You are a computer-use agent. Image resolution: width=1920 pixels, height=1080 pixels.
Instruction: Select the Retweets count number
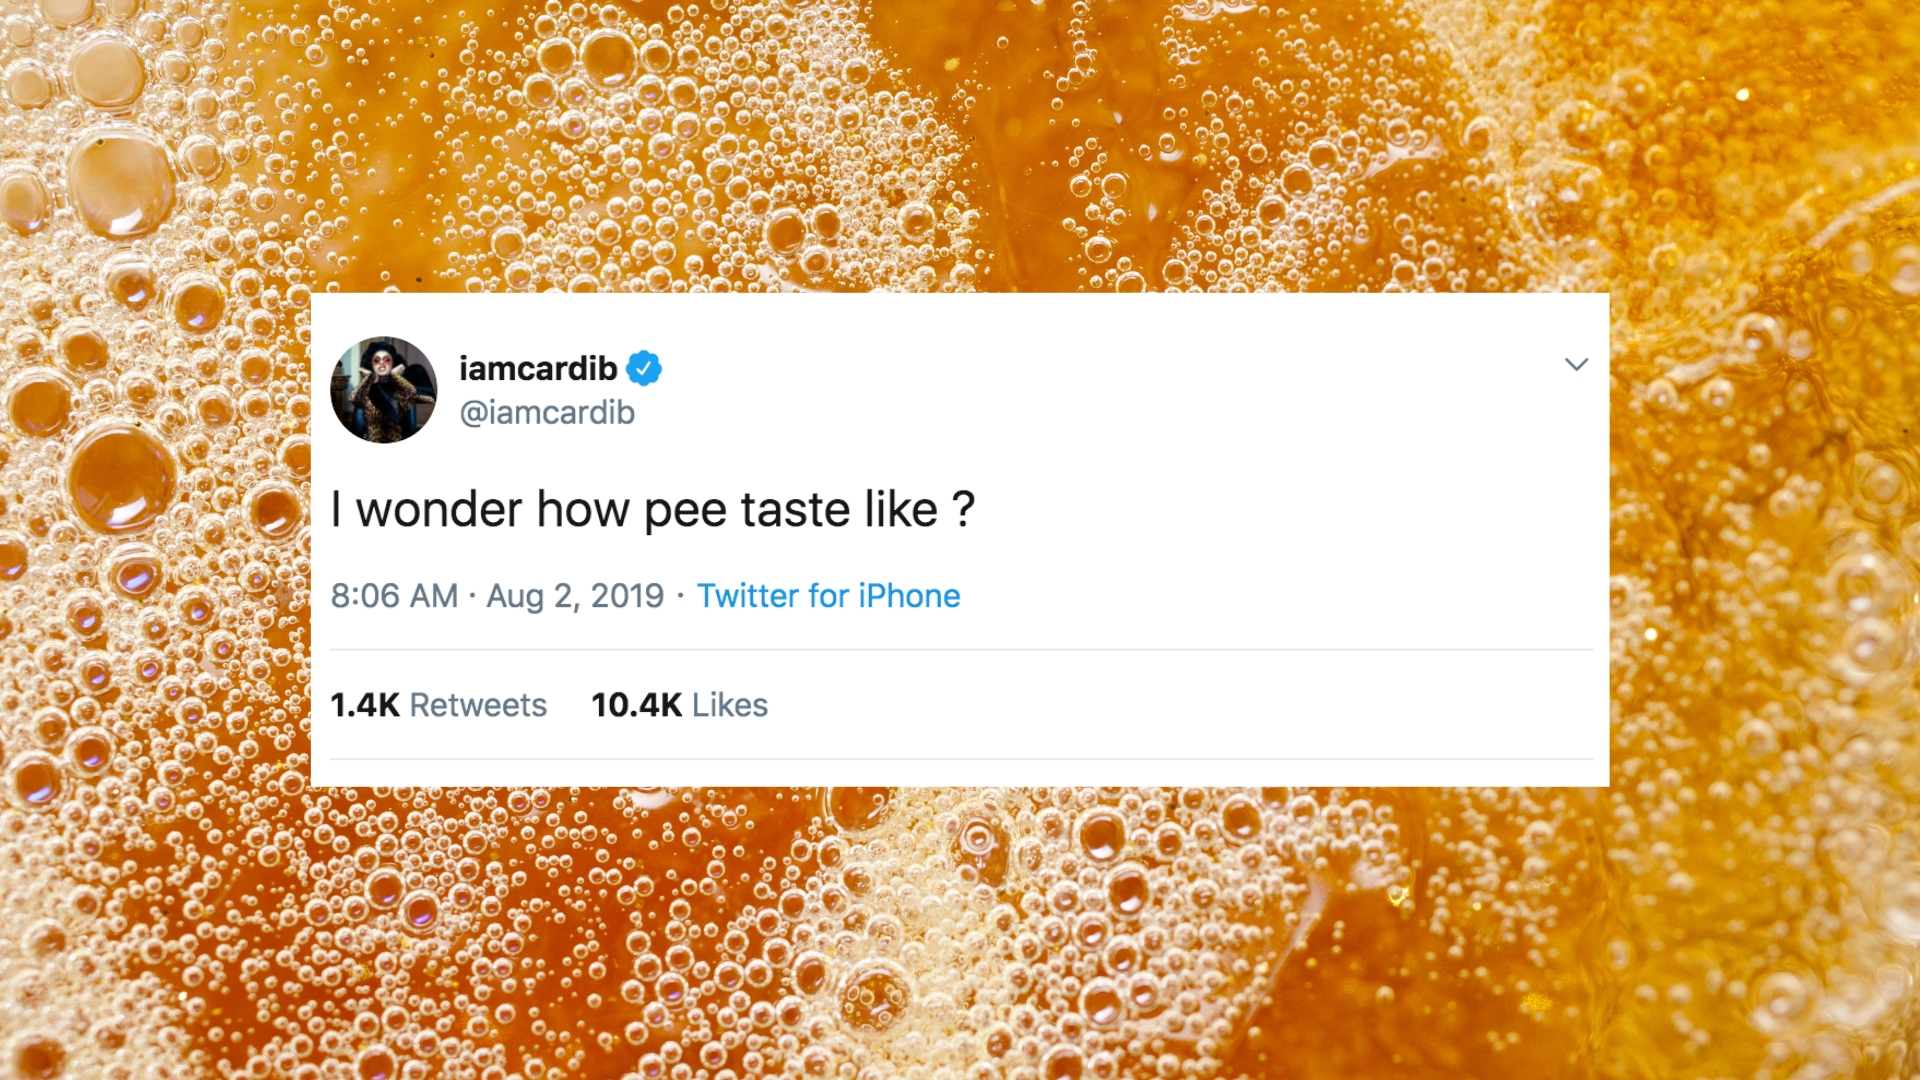pos(364,705)
